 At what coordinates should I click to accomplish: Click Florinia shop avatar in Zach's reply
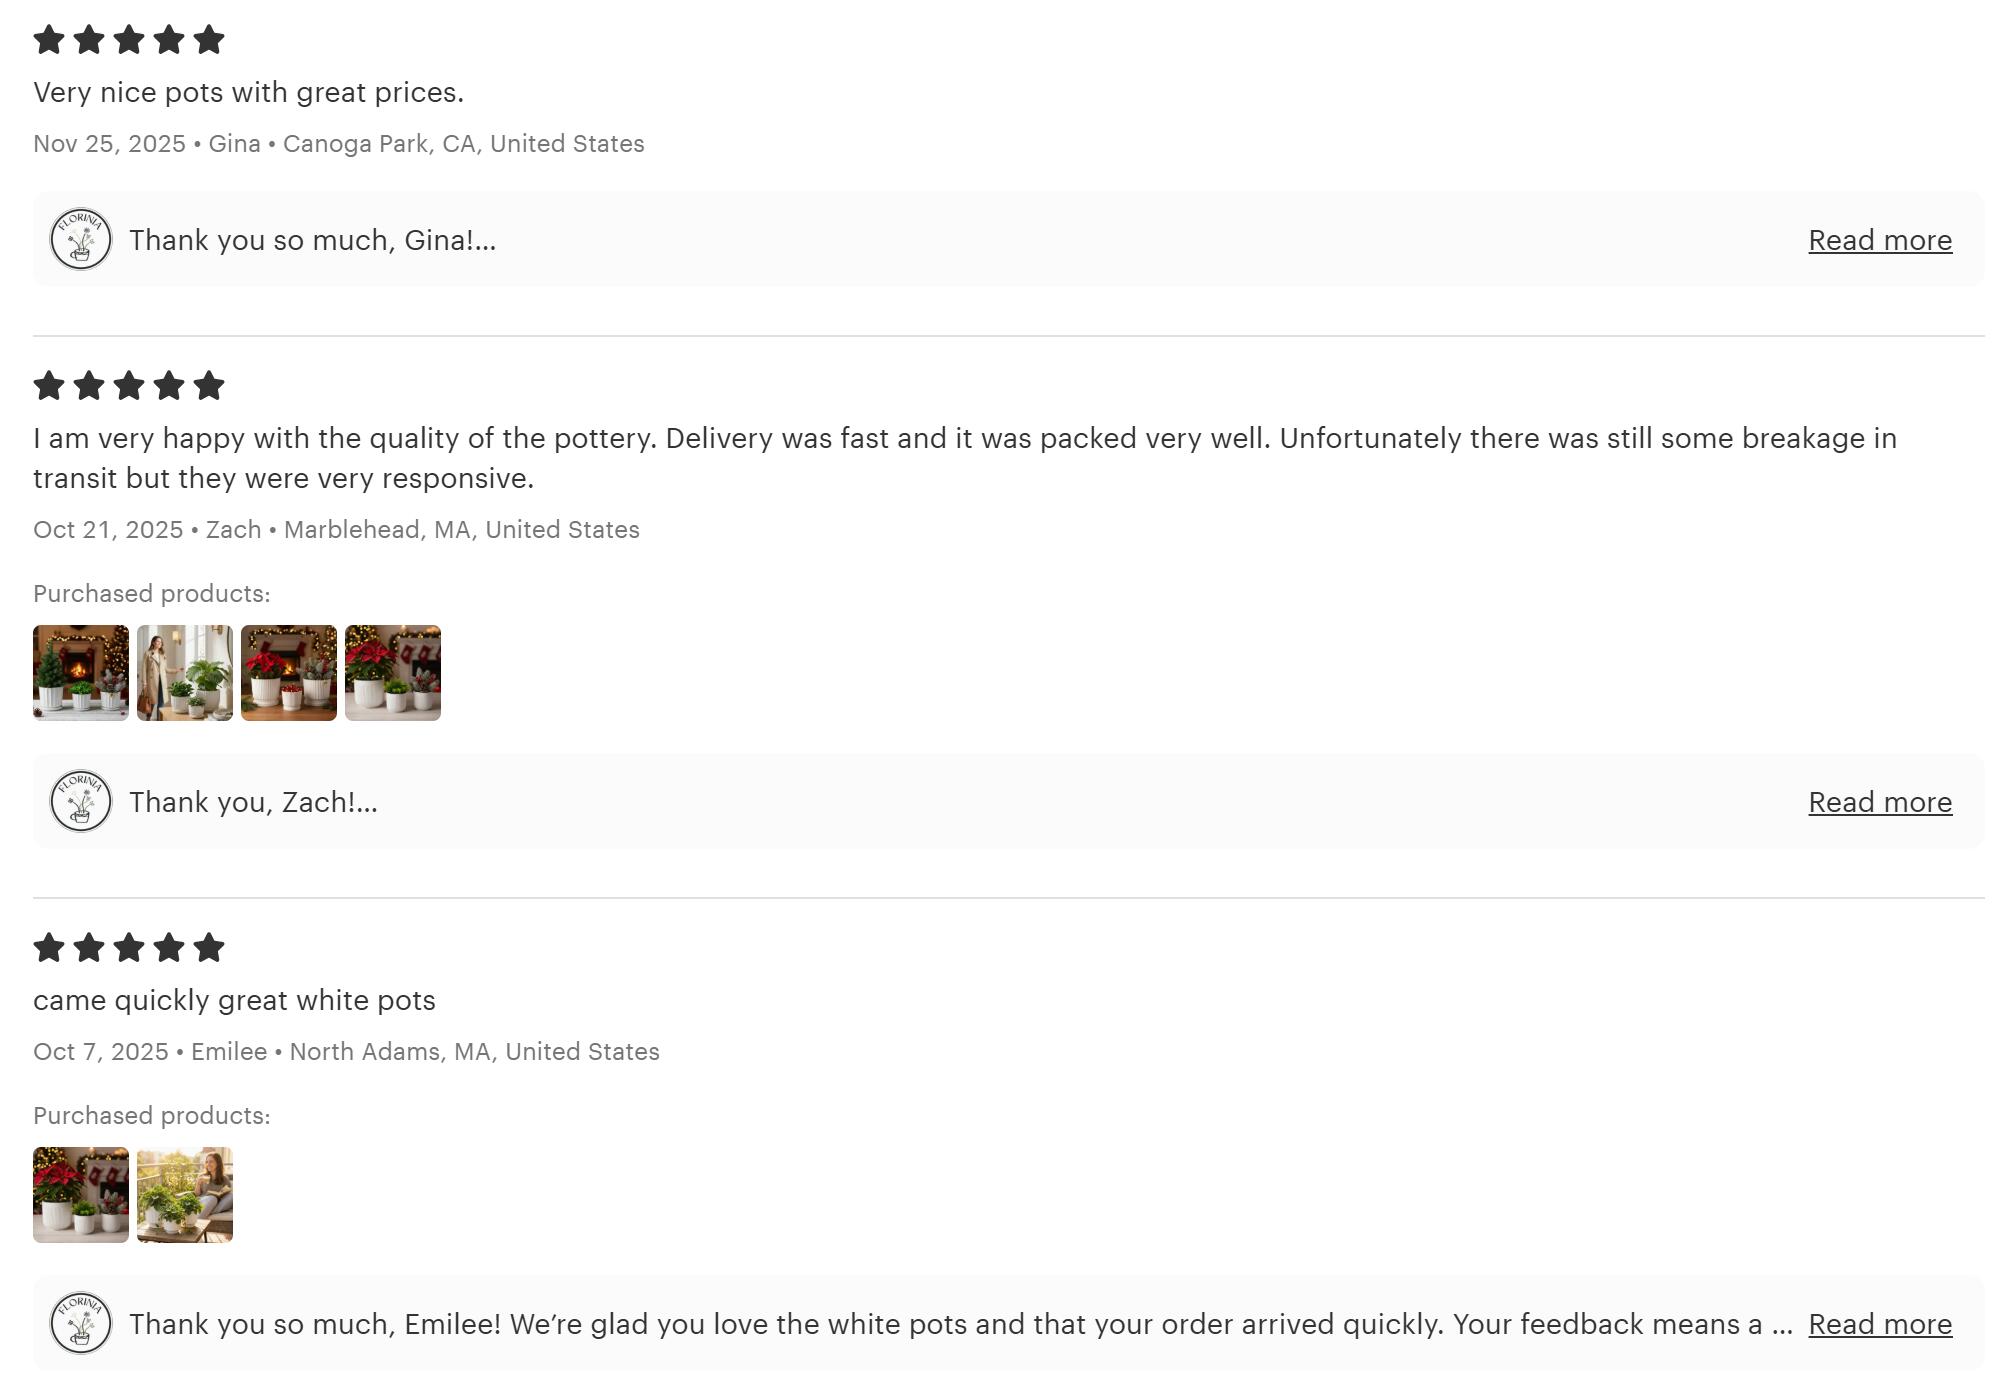click(81, 801)
